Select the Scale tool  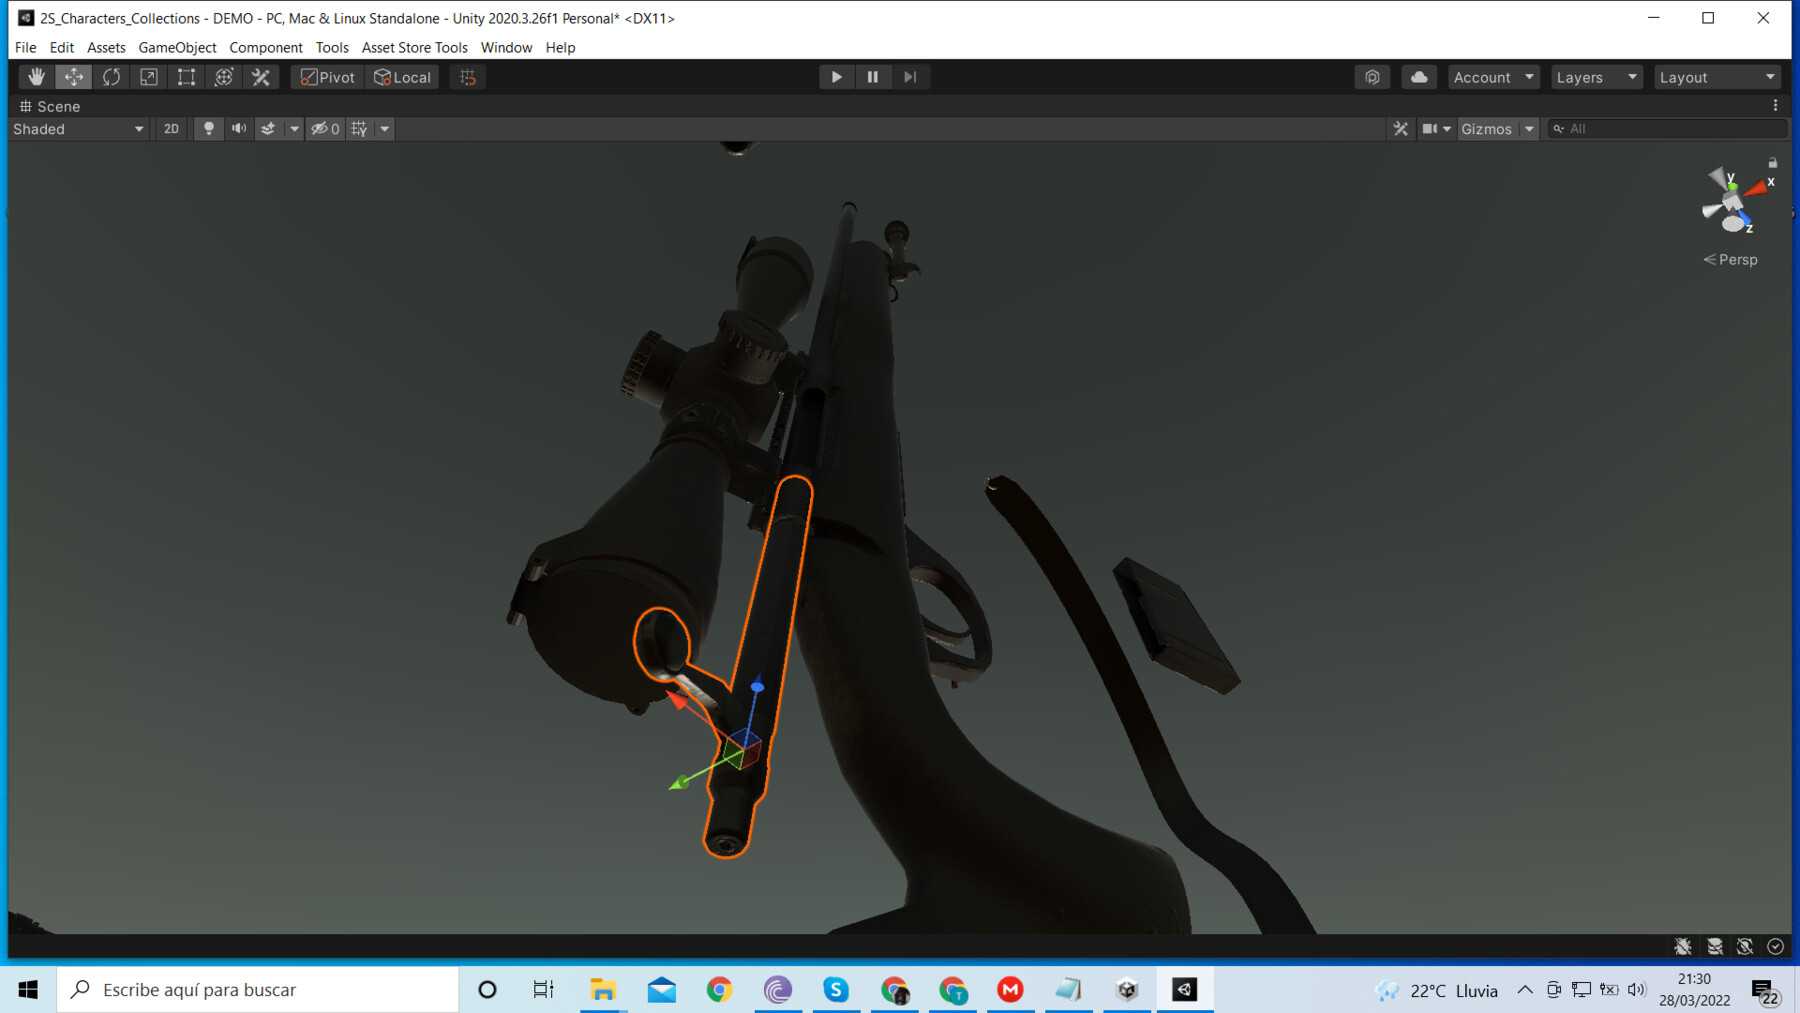149,77
